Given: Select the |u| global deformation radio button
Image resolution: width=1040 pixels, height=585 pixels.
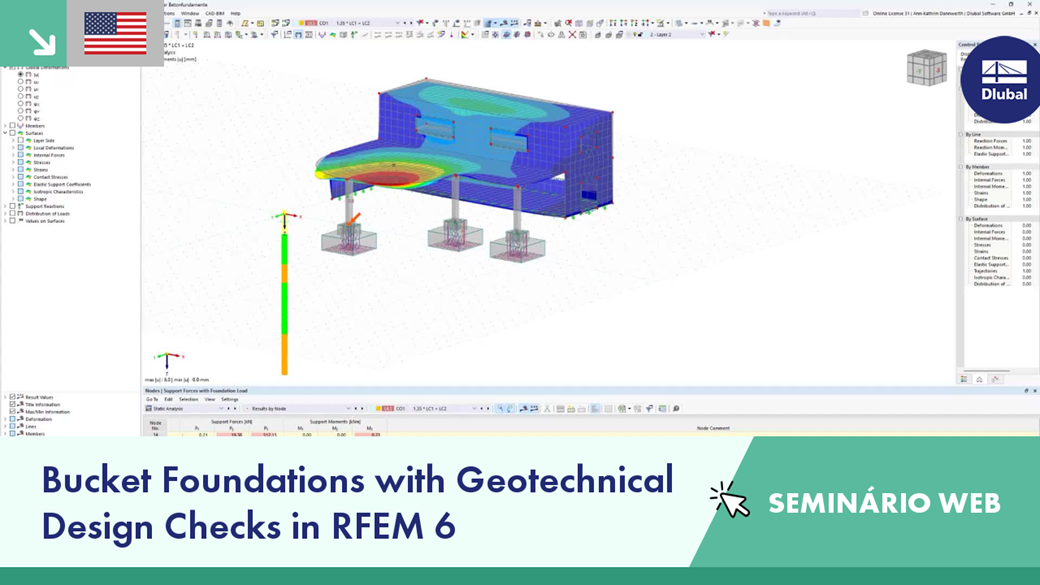Looking at the screenshot, I should click(21, 74).
